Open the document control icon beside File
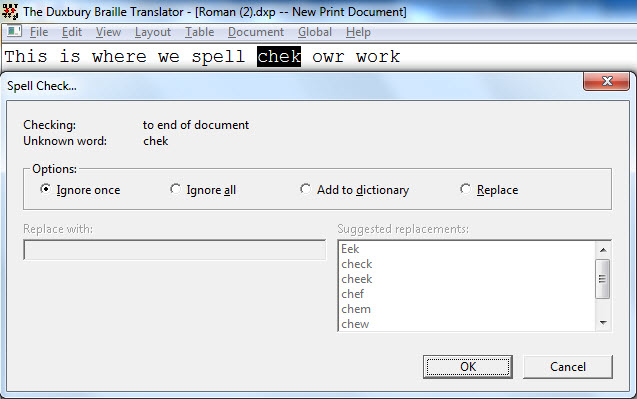 [x=14, y=31]
